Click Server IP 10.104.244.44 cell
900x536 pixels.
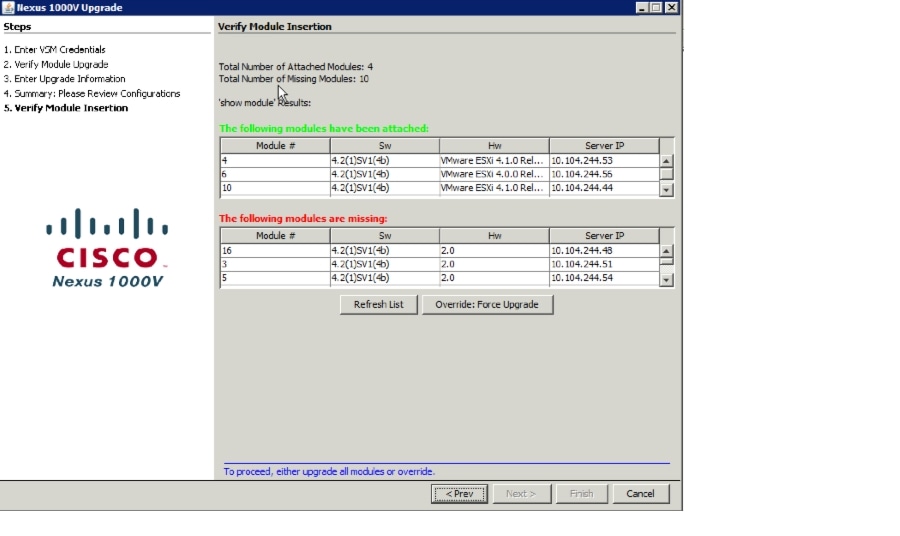[x=604, y=188]
